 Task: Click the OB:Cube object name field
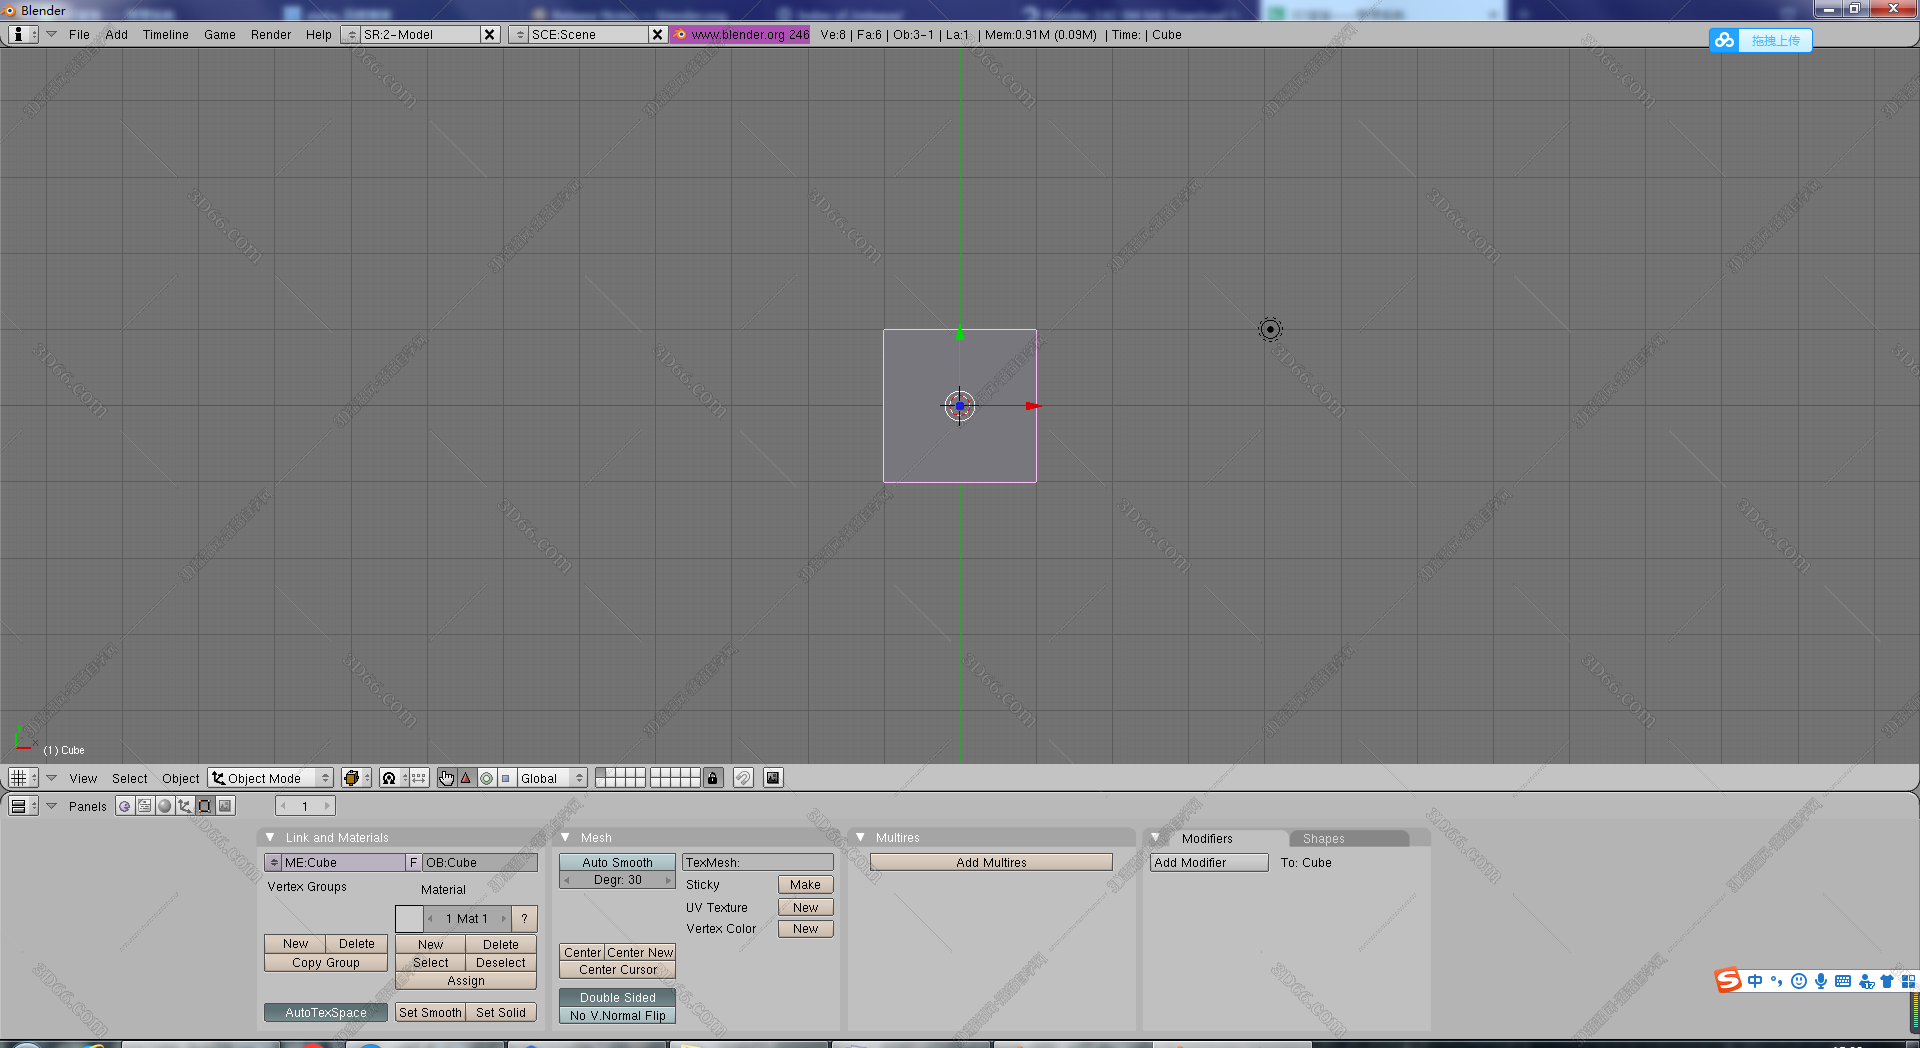[x=479, y=862]
